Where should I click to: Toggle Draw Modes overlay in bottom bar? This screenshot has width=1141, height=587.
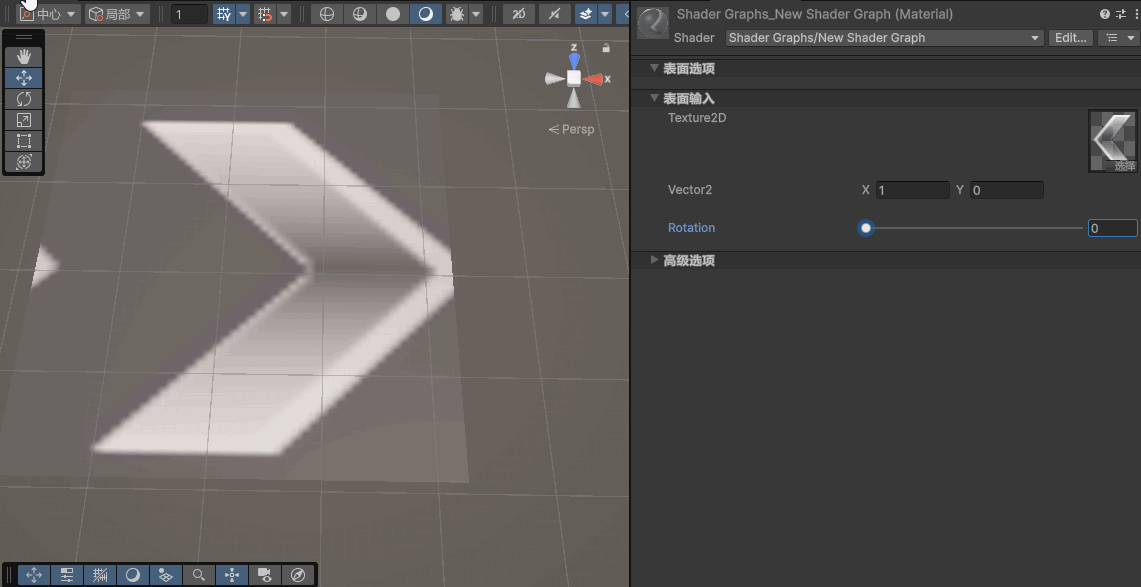132,575
